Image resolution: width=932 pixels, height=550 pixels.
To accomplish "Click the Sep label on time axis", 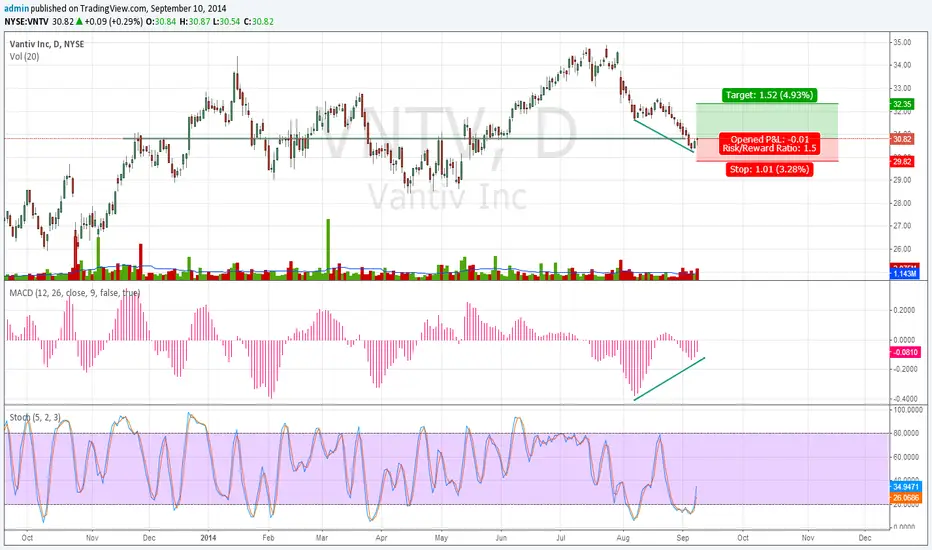I will [683, 538].
